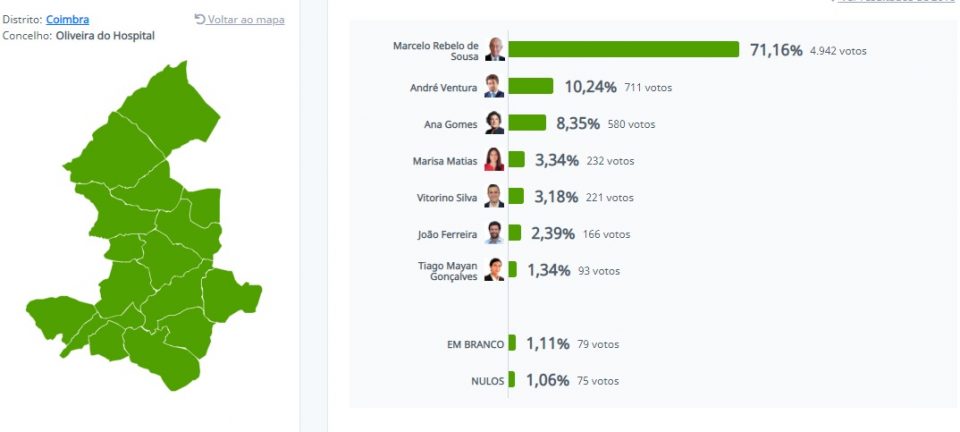Click Tiago Mayan Gonçalves's candidate photo
This screenshot has width=960, height=432.
click(x=495, y=270)
